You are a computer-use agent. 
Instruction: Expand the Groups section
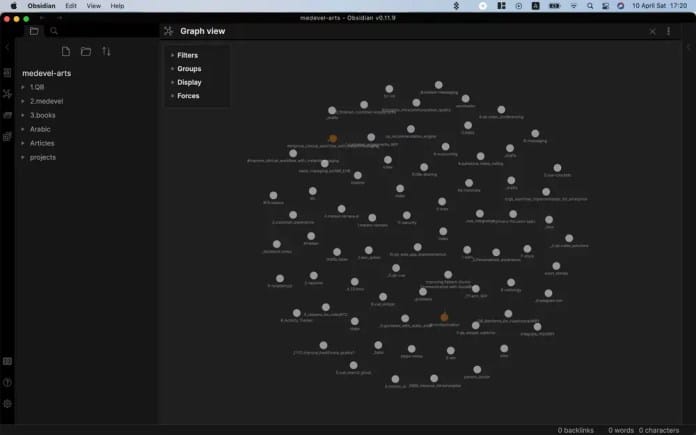188,69
